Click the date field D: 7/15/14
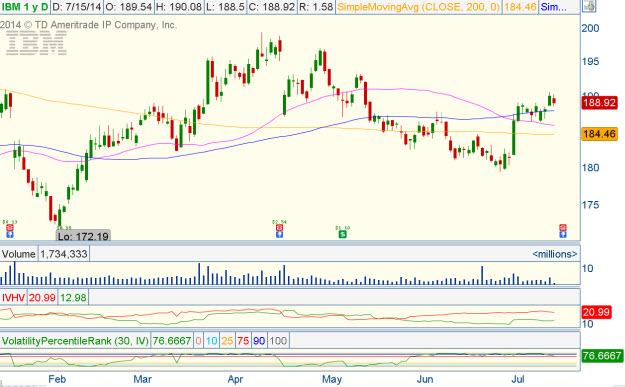This screenshot has width=625, height=387. pyautogui.click(x=77, y=7)
